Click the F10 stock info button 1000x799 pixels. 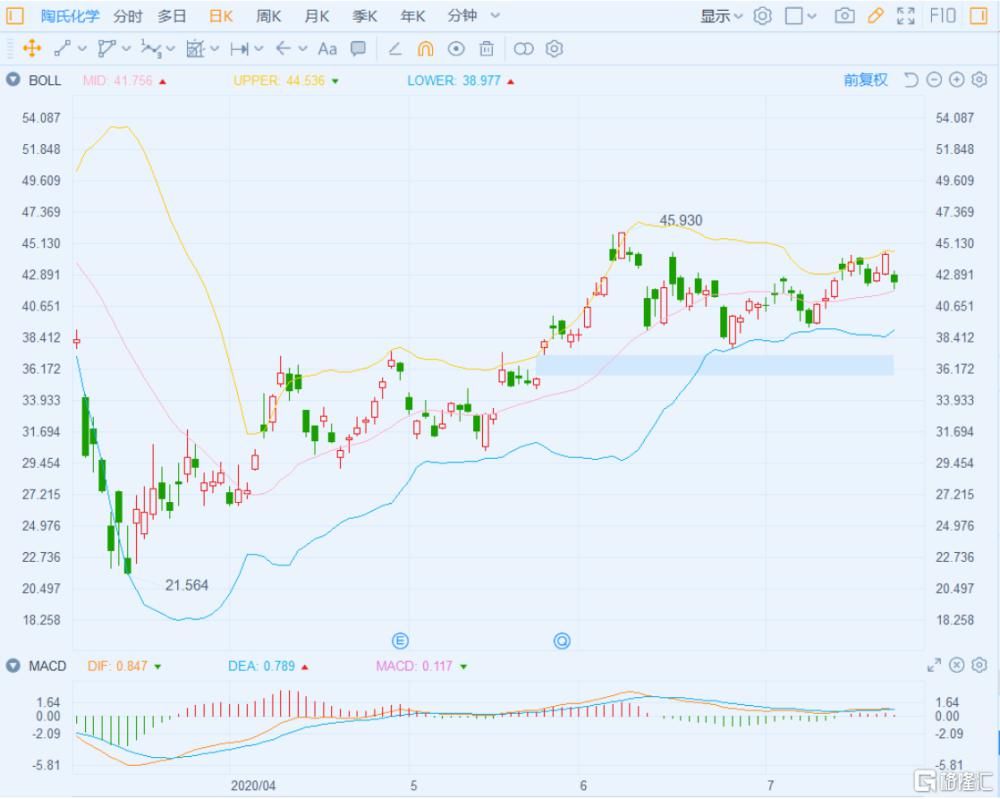point(941,15)
